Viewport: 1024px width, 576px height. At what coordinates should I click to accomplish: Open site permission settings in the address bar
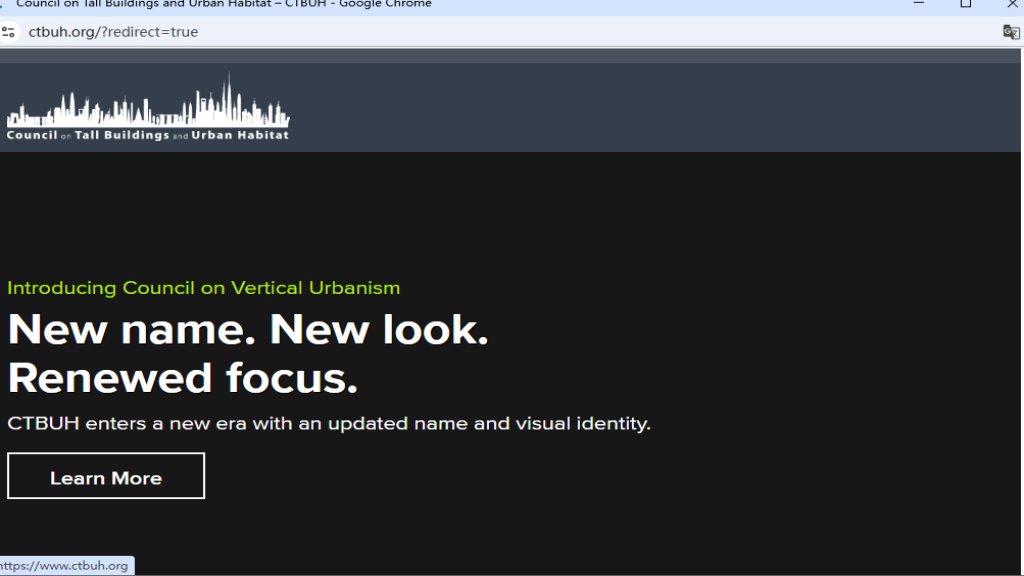tap(11, 31)
